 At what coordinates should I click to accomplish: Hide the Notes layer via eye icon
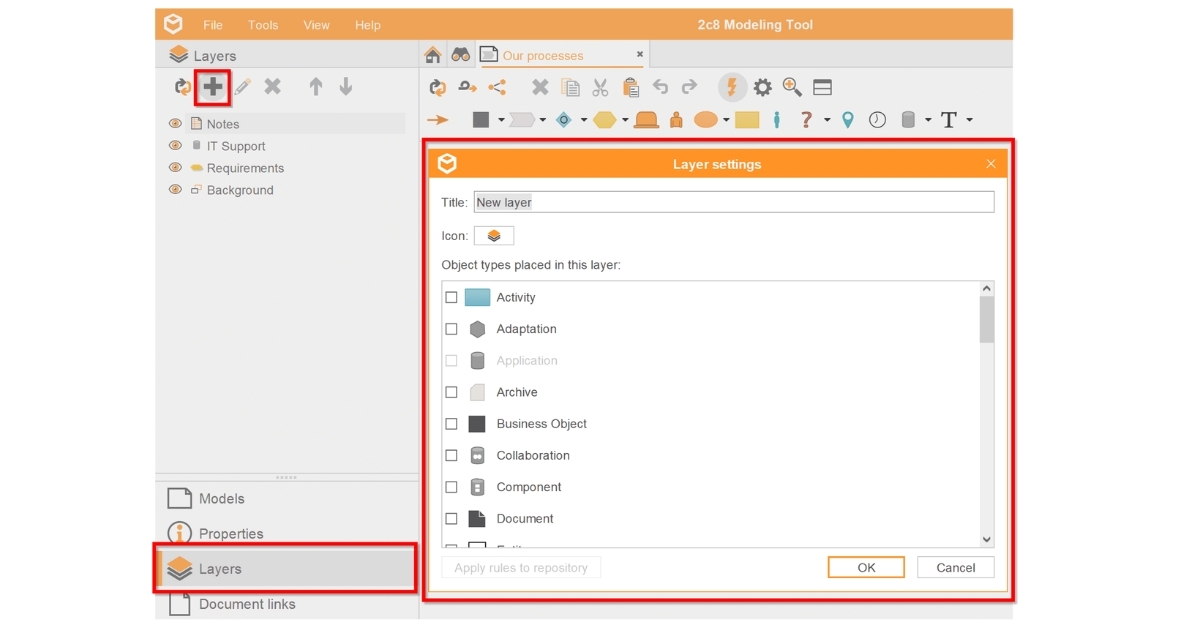coord(175,124)
